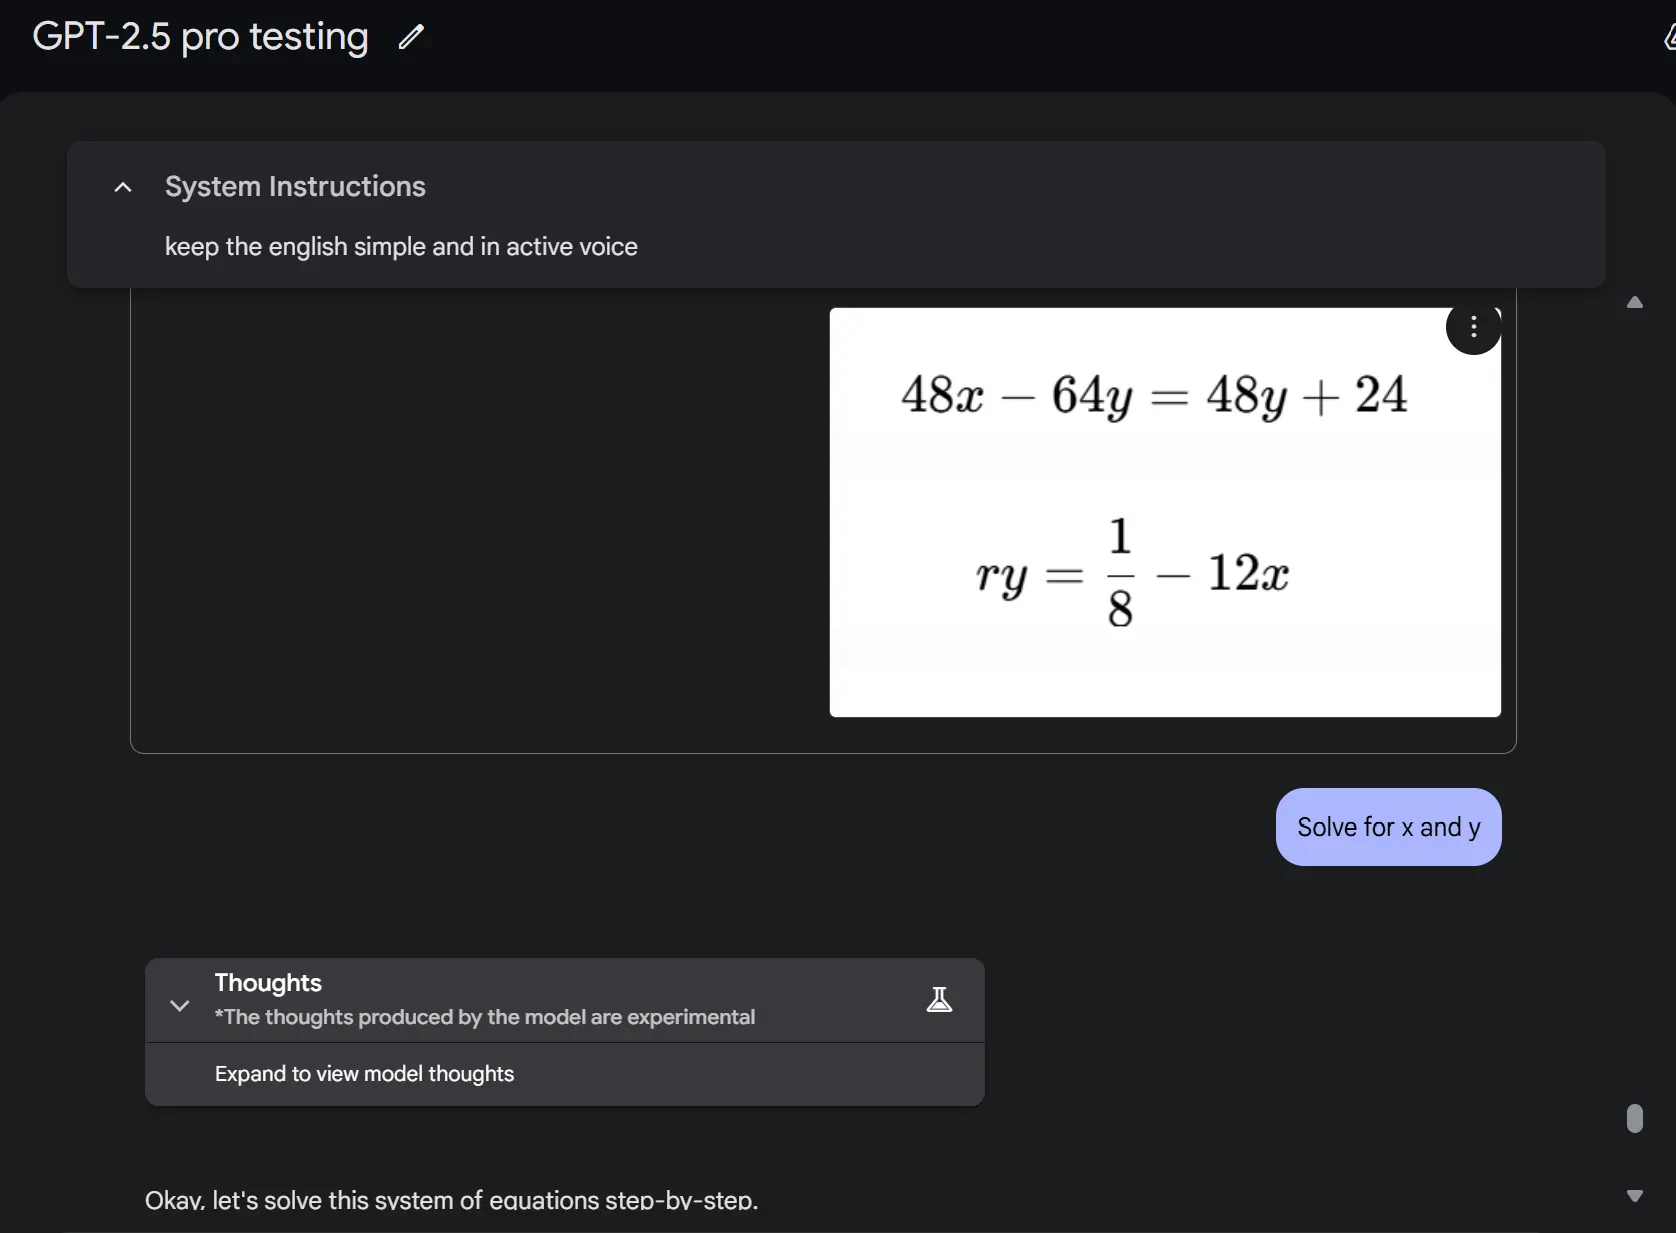1676x1233 pixels.
Task: Open the image's three-dot options menu
Action: (1473, 327)
